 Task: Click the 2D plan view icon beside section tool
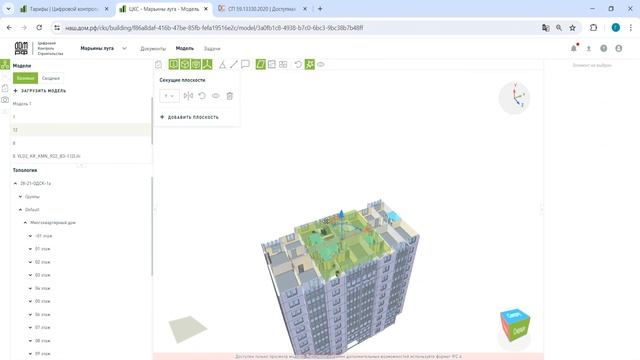(272, 64)
